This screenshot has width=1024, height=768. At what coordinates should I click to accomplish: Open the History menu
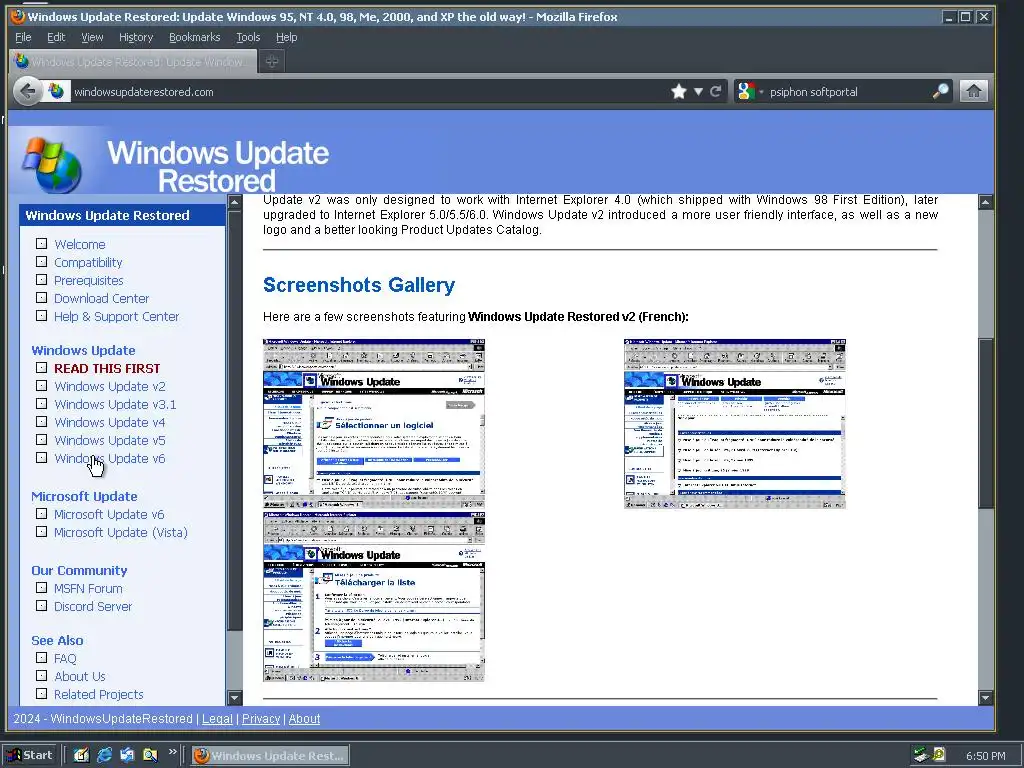tap(136, 37)
